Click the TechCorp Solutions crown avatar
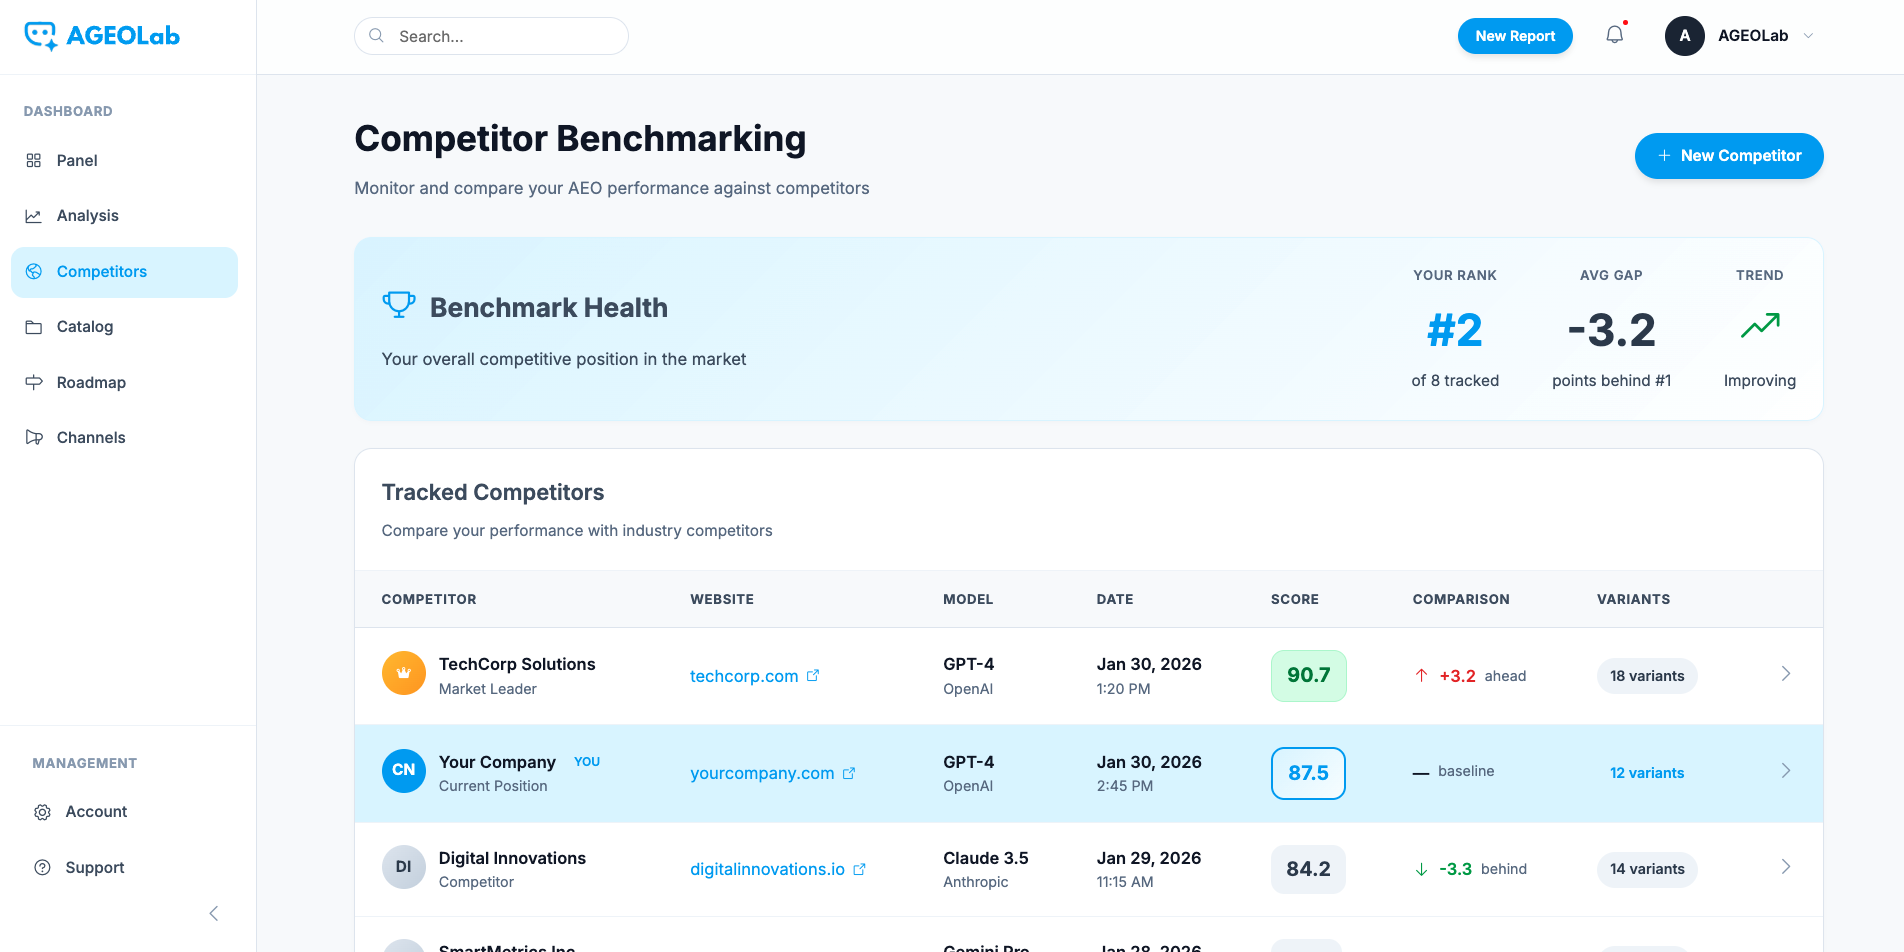 [x=403, y=674]
